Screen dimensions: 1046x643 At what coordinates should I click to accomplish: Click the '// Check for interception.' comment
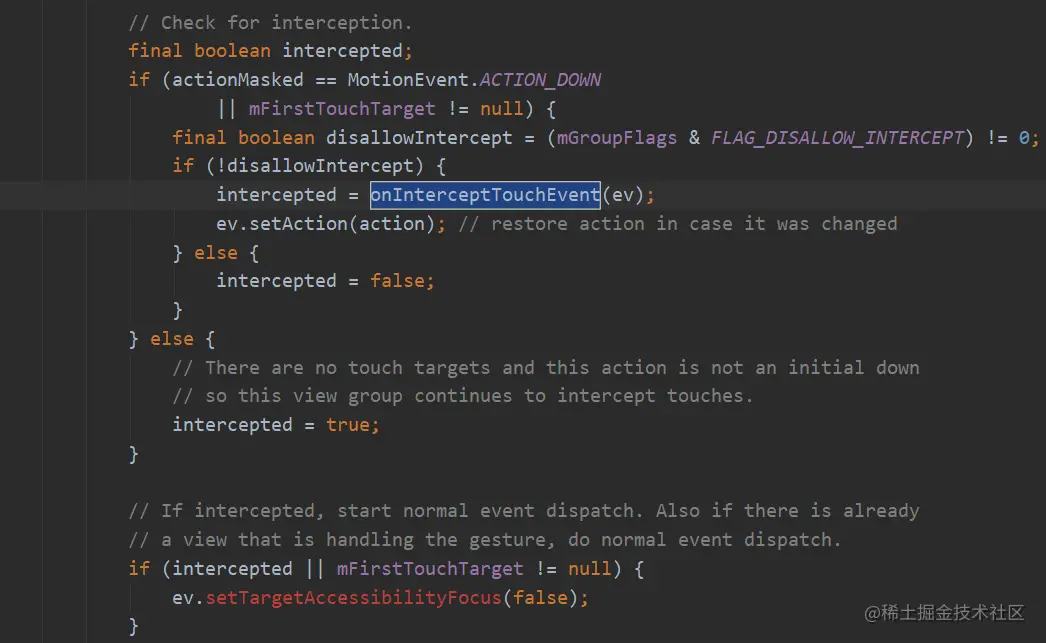[x=270, y=23]
